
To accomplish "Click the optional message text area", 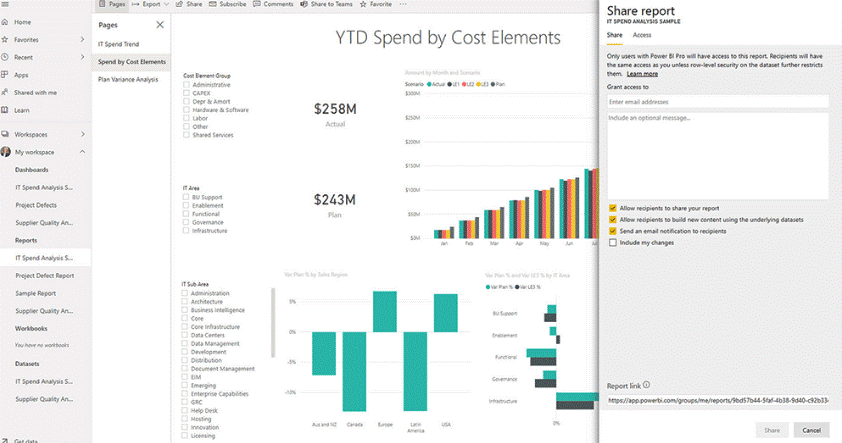I will point(718,156).
